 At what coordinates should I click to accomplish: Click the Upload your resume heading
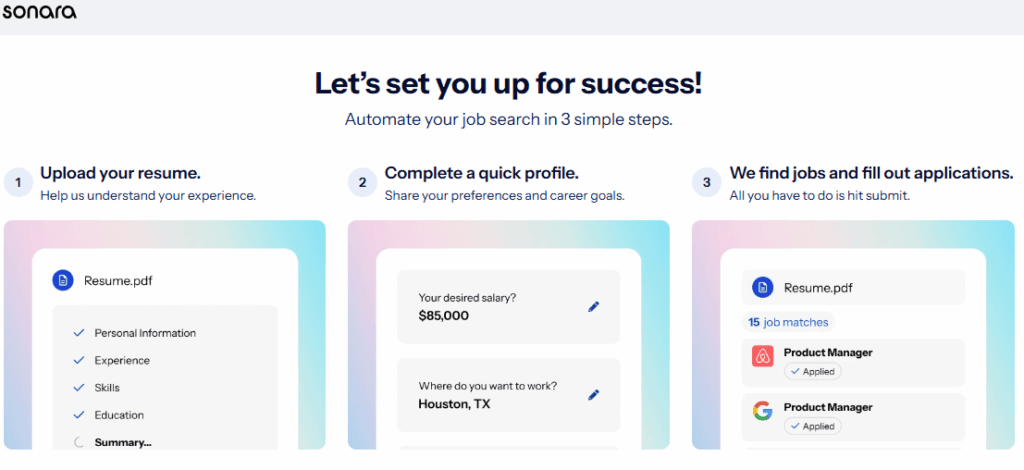[120, 173]
